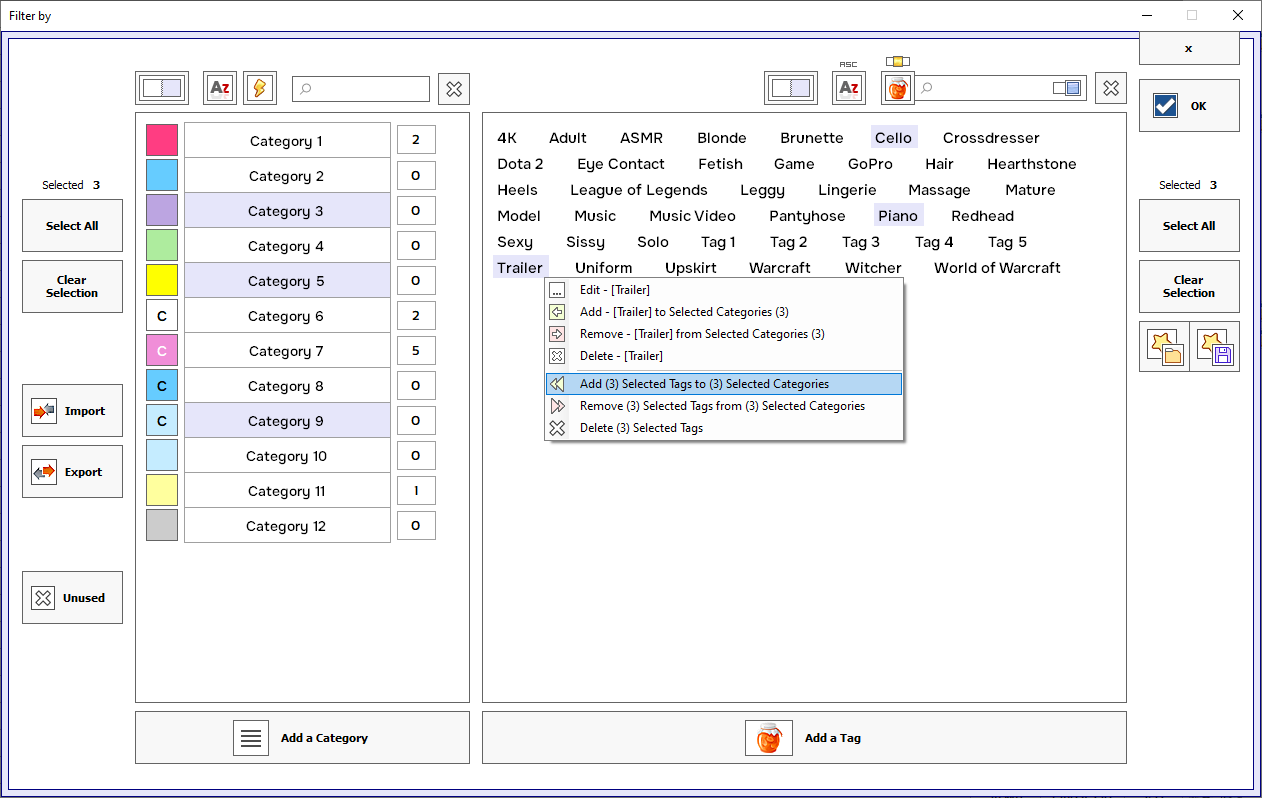Image resolution: width=1262 pixels, height=798 pixels.
Task: Select the Category 7 row
Action: click(287, 351)
